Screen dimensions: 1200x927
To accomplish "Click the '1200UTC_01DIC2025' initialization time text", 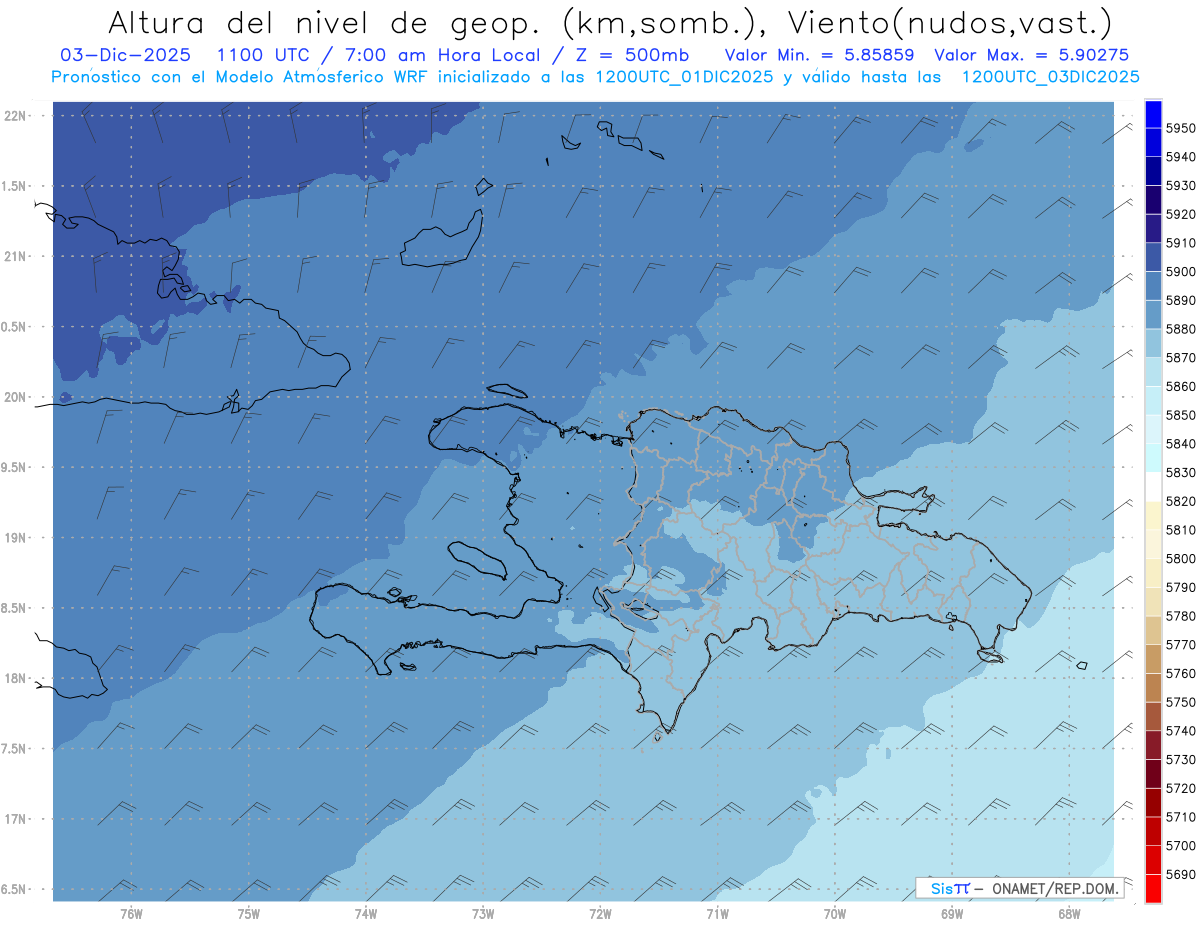I will [685, 76].
